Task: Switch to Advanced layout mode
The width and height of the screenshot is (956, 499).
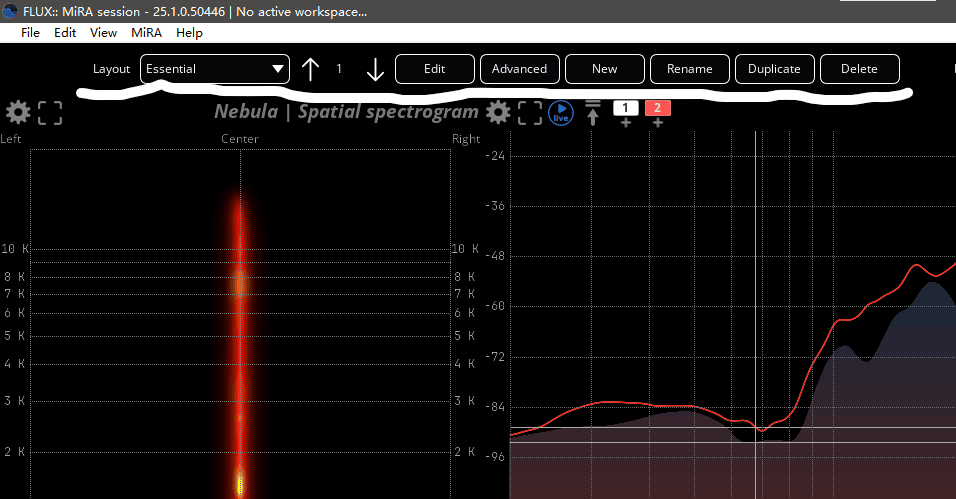Action: pyautogui.click(x=519, y=69)
